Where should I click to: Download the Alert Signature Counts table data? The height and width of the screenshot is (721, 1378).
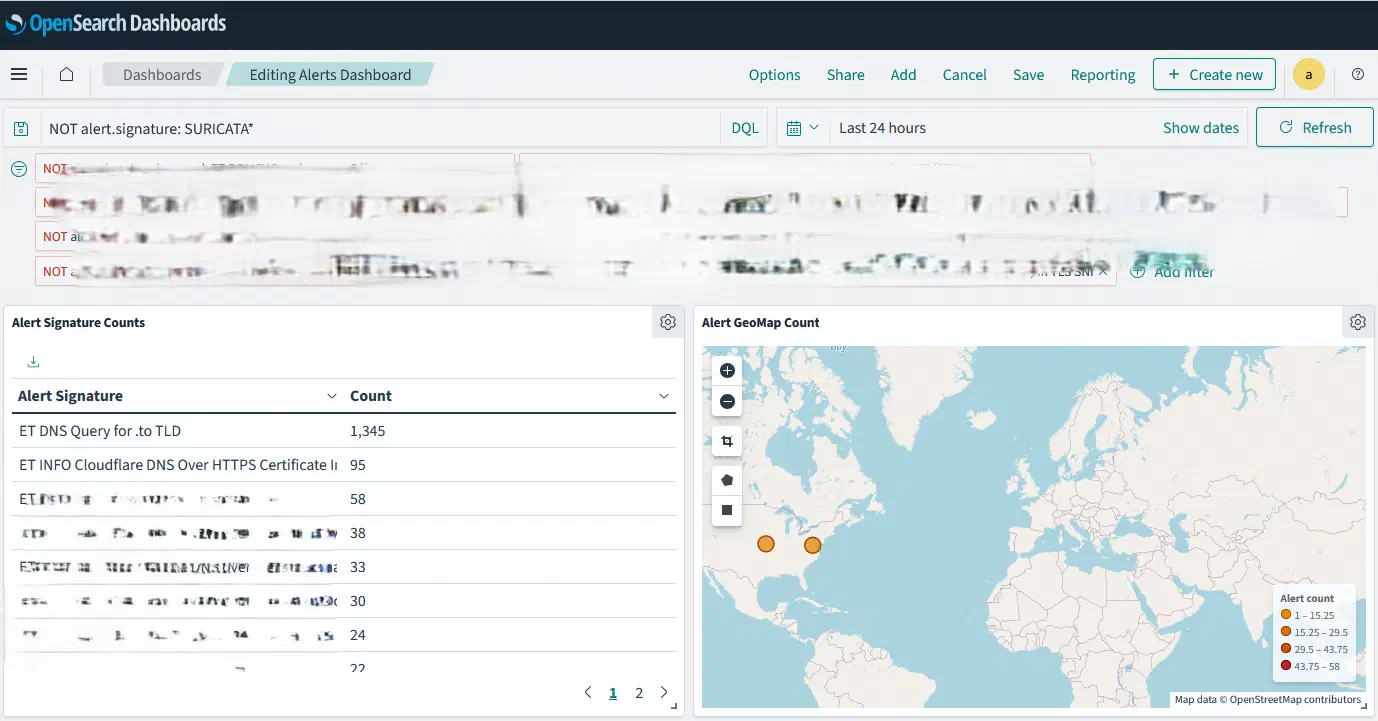(x=33, y=362)
